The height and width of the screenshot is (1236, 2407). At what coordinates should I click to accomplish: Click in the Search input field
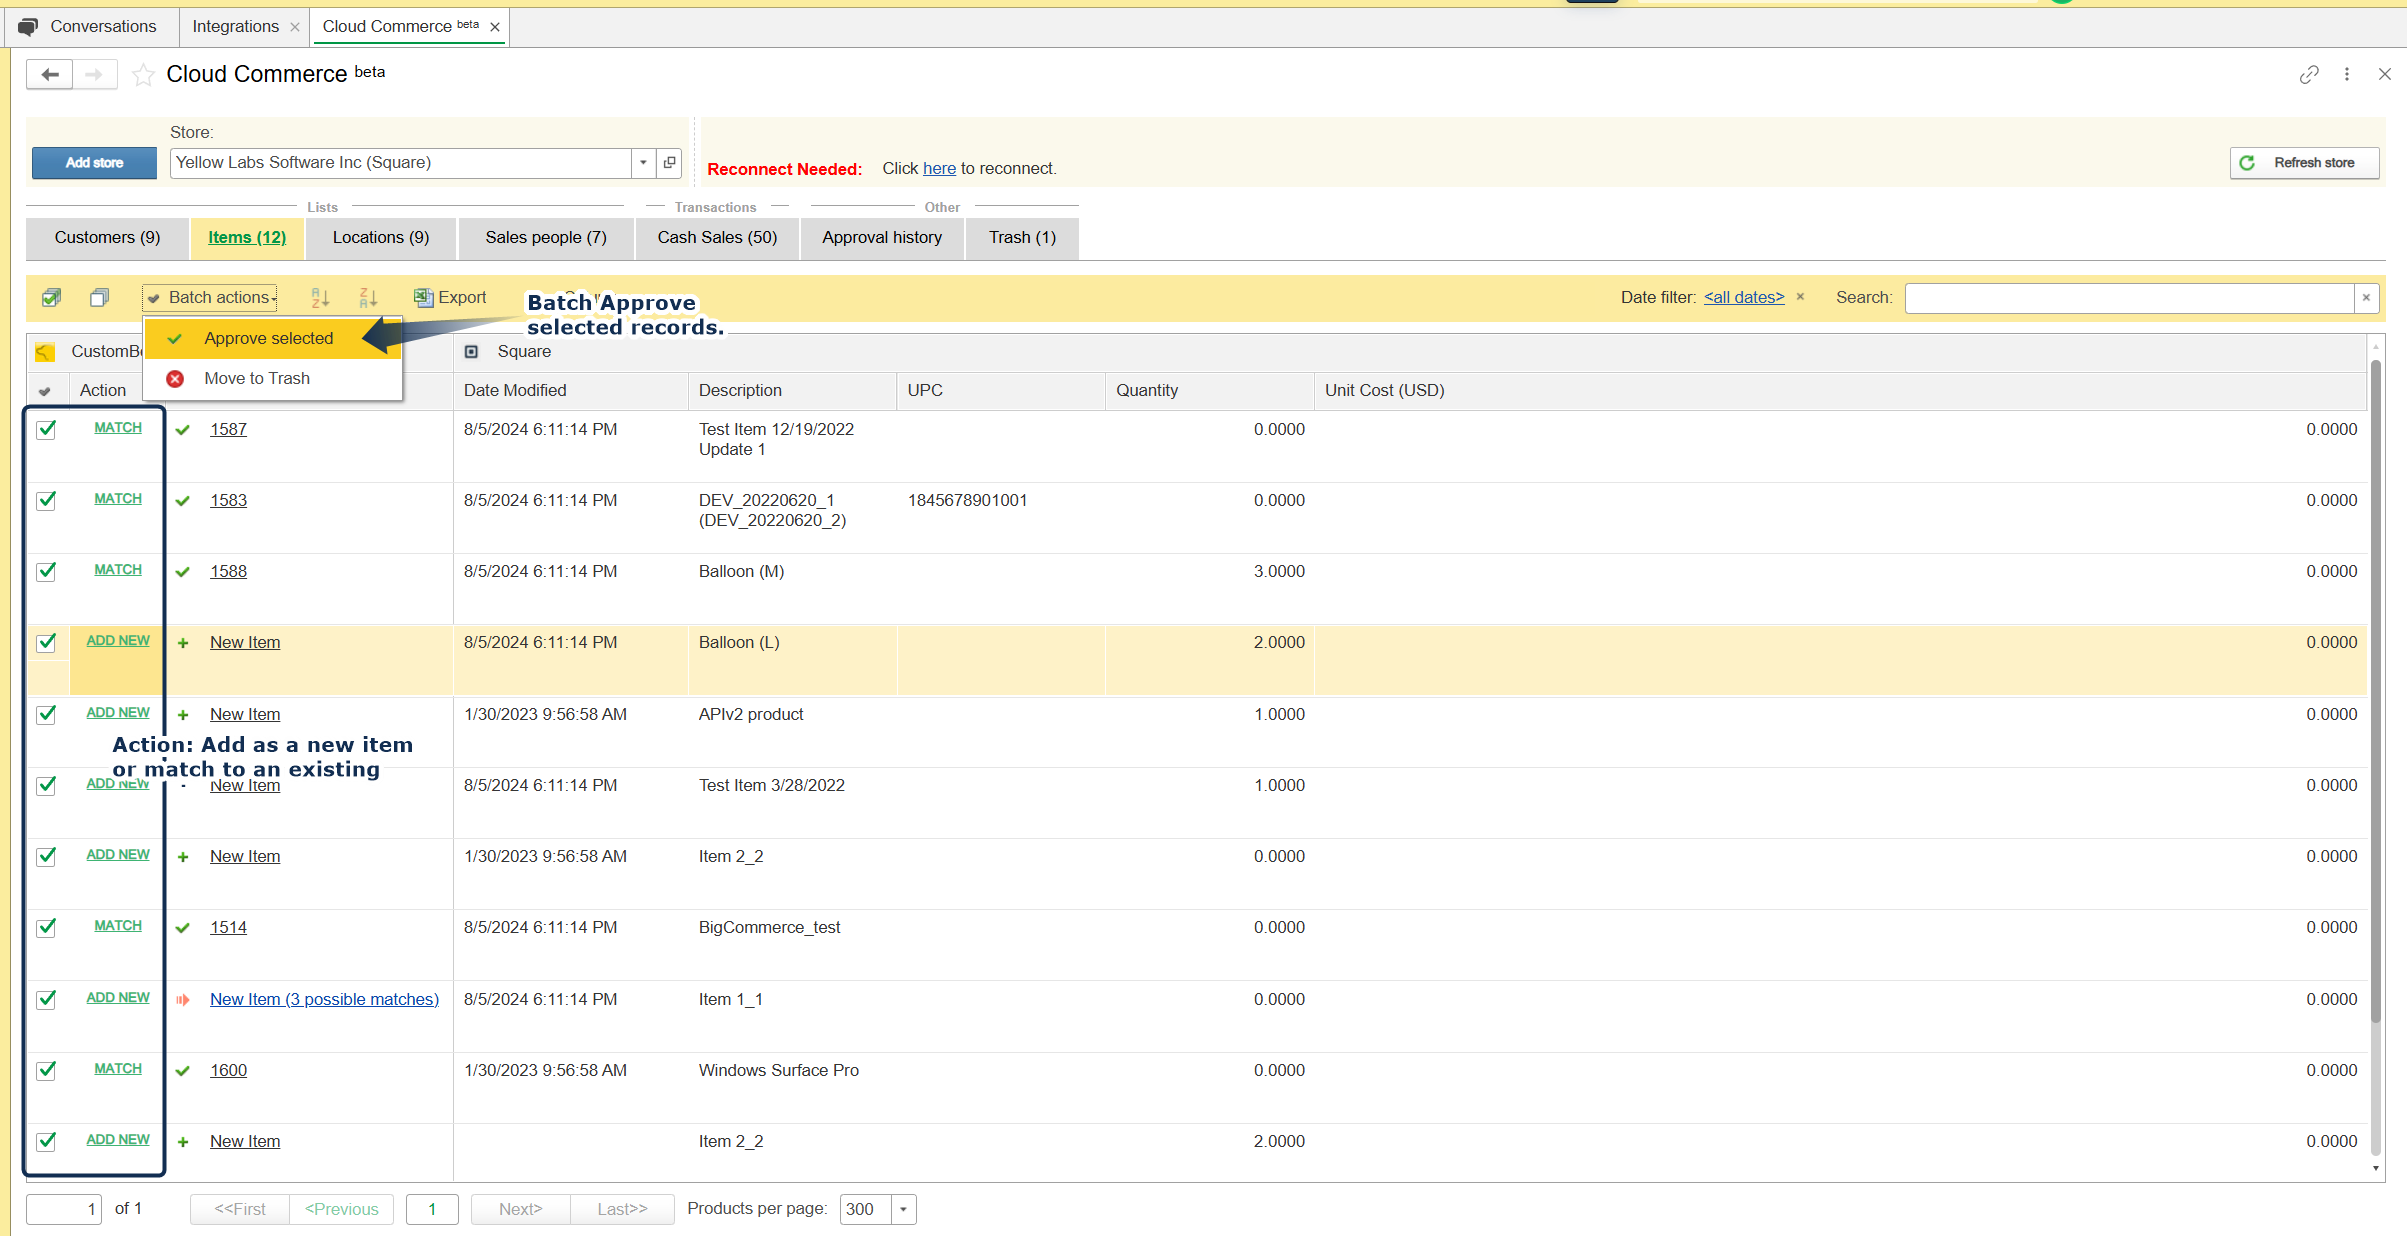(2129, 298)
